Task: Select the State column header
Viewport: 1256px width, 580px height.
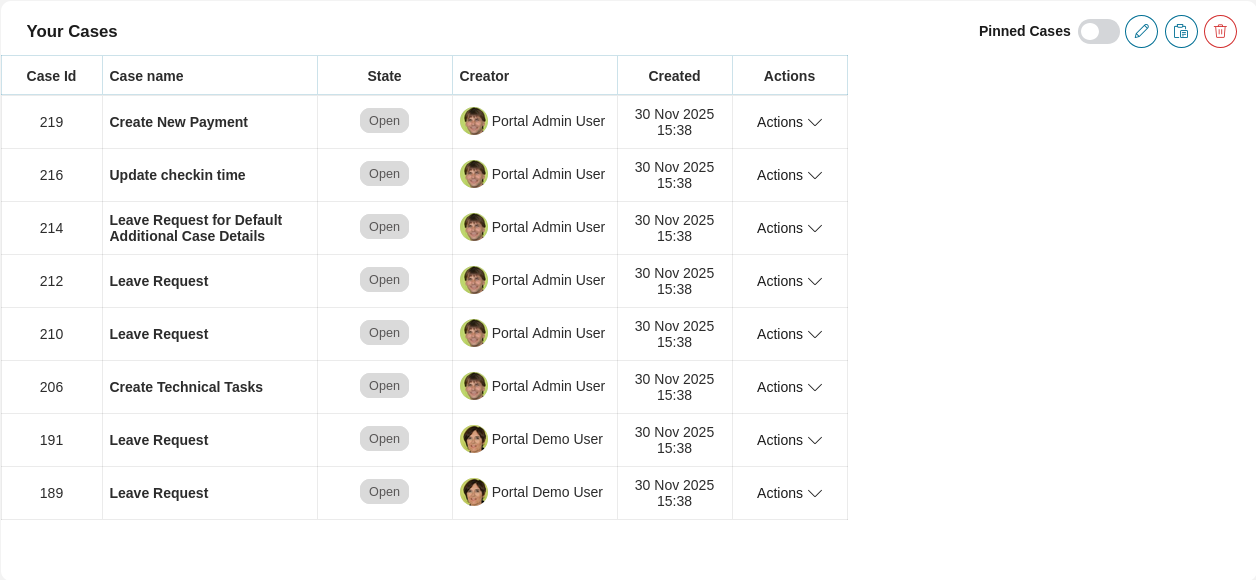Action: pyautogui.click(x=384, y=76)
